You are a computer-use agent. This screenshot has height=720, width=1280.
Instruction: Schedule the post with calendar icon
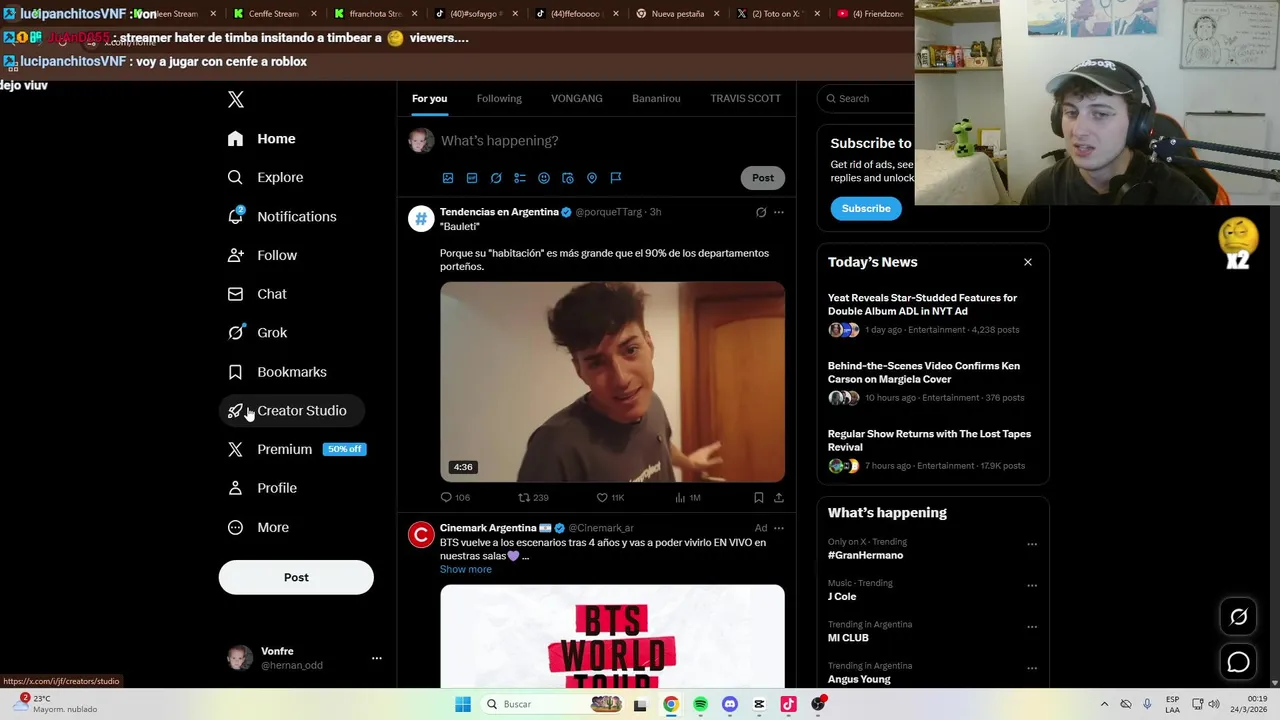click(x=568, y=178)
